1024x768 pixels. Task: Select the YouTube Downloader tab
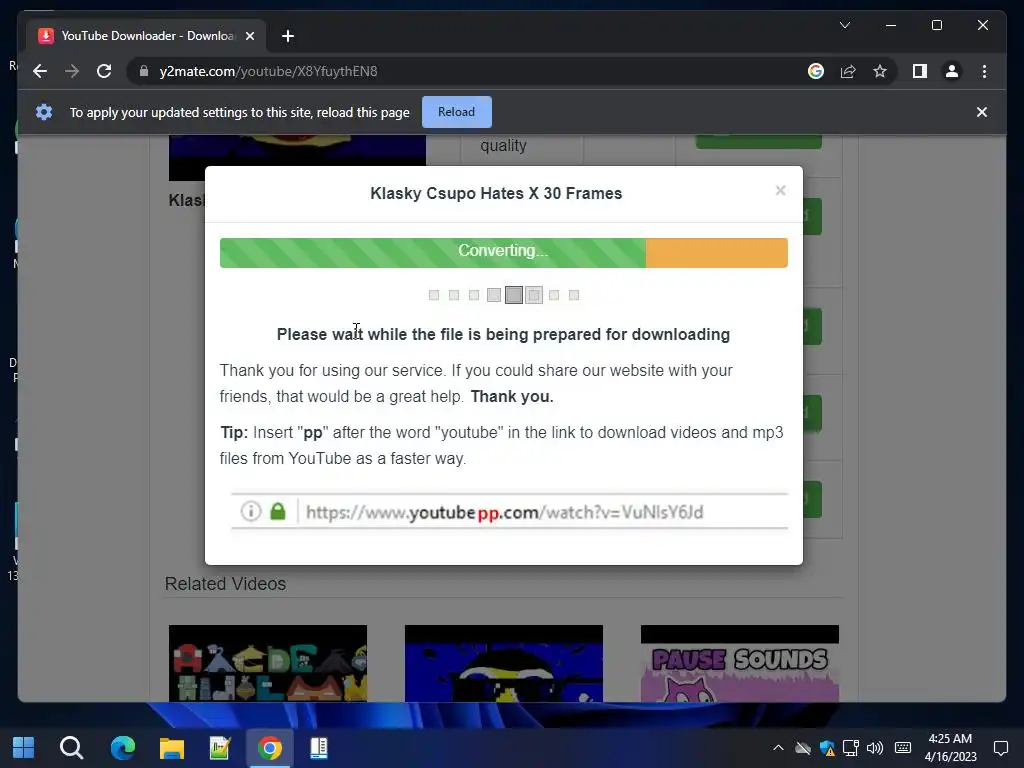(x=147, y=36)
